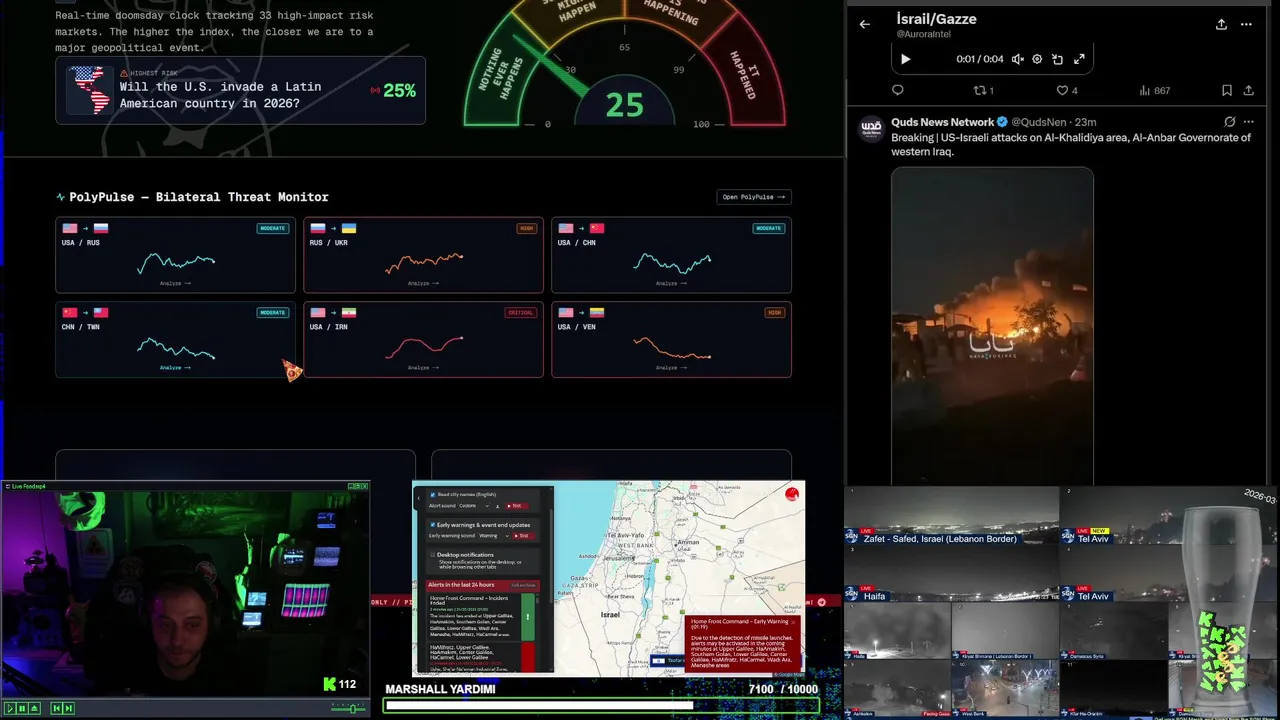Toggle Read city names (English) checkbox
The image size is (1280, 720).
[x=433, y=495]
